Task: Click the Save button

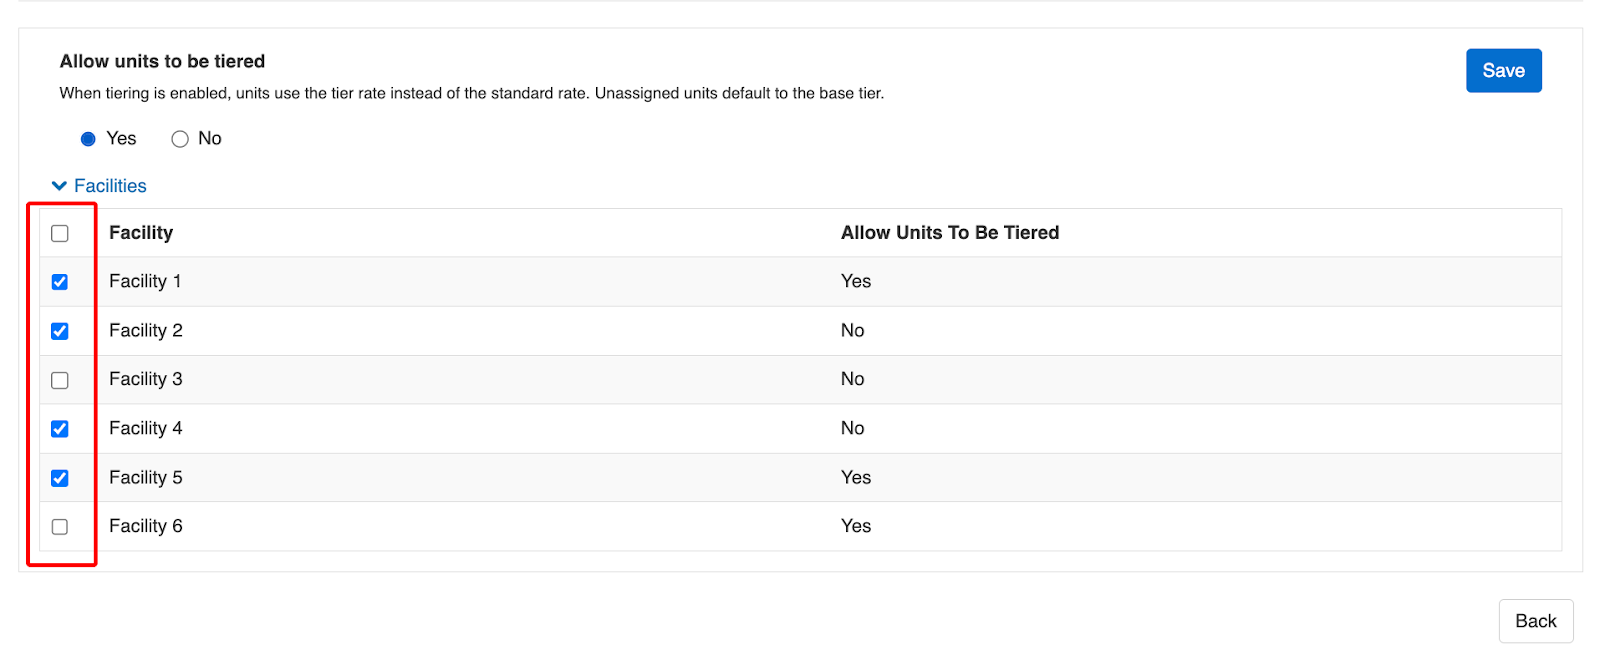Action: (x=1503, y=71)
